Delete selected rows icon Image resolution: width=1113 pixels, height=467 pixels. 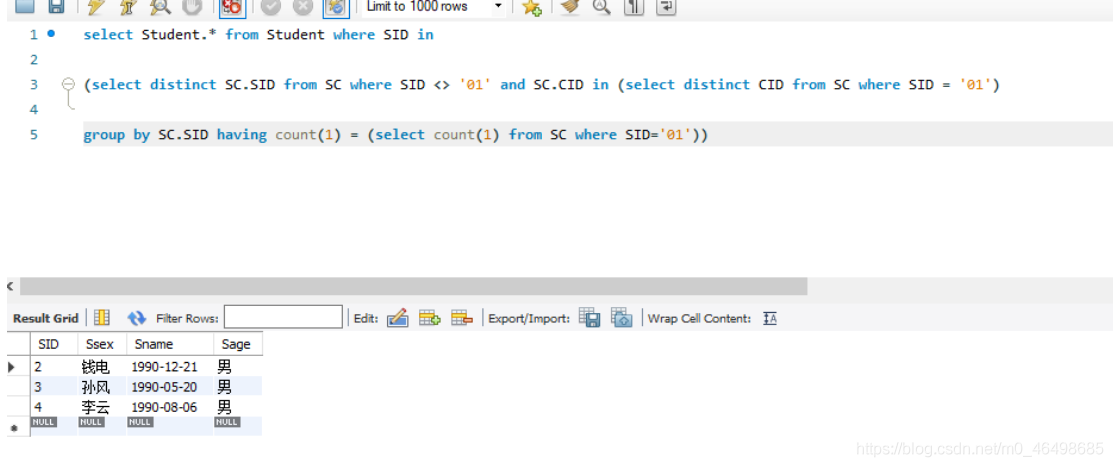[461, 318]
